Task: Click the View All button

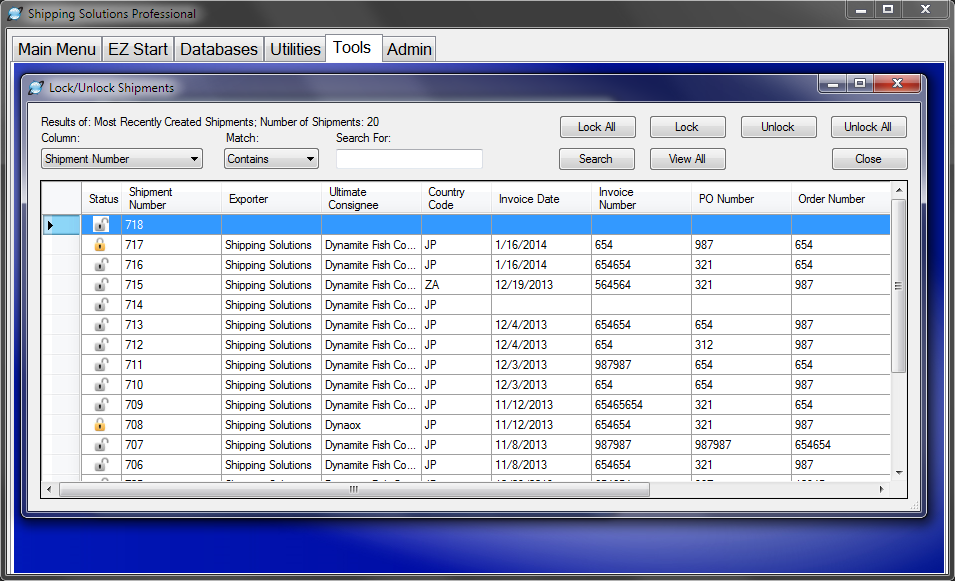Action: (x=687, y=159)
